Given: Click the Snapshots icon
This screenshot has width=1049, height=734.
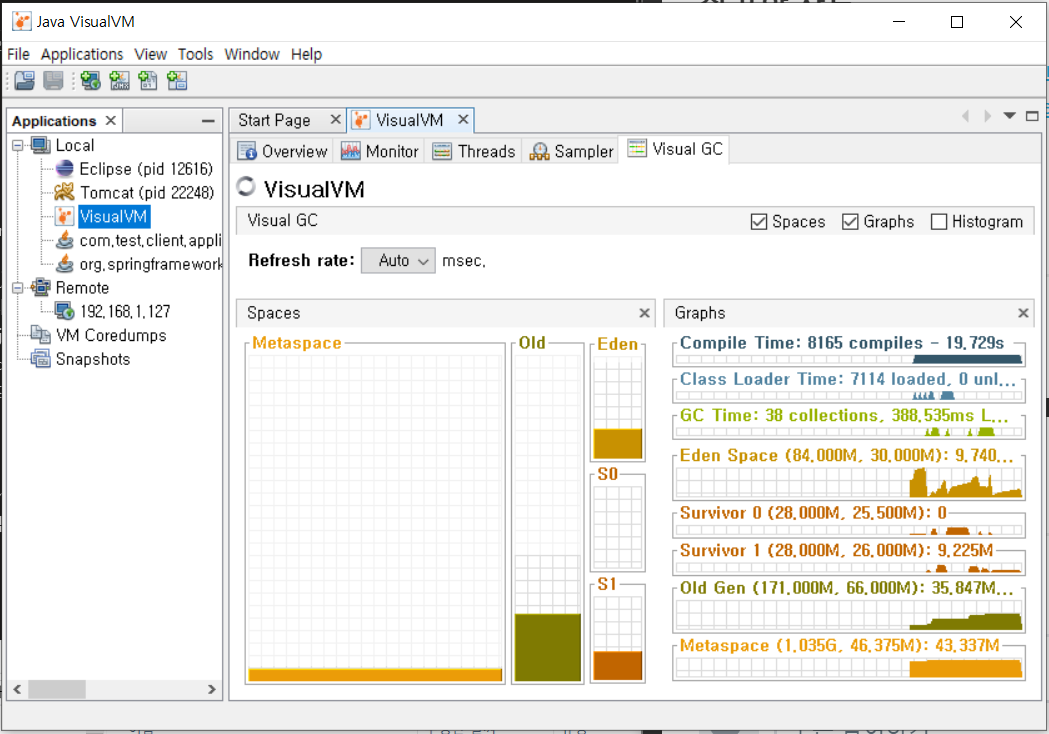Looking at the screenshot, I should pos(41,359).
